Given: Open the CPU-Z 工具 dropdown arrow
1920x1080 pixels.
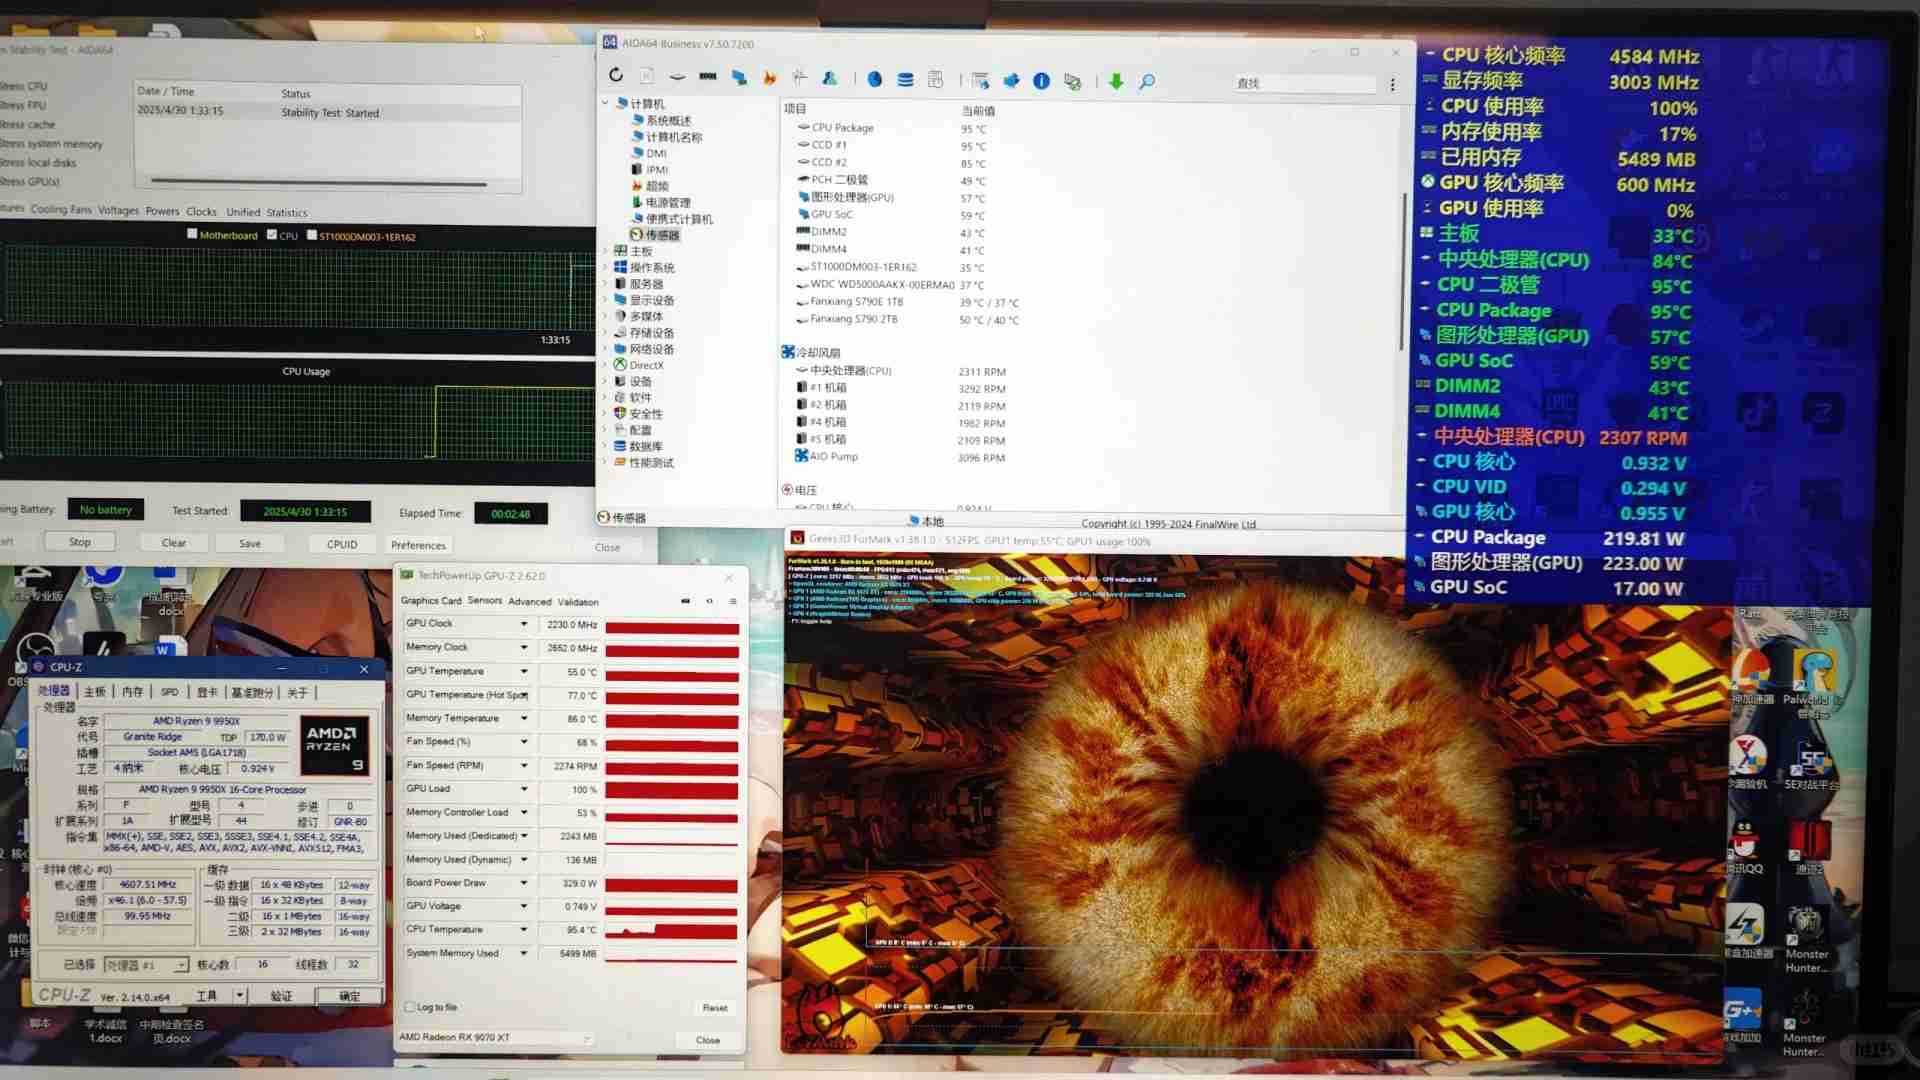Looking at the screenshot, I should pyautogui.click(x=240, y=996).
